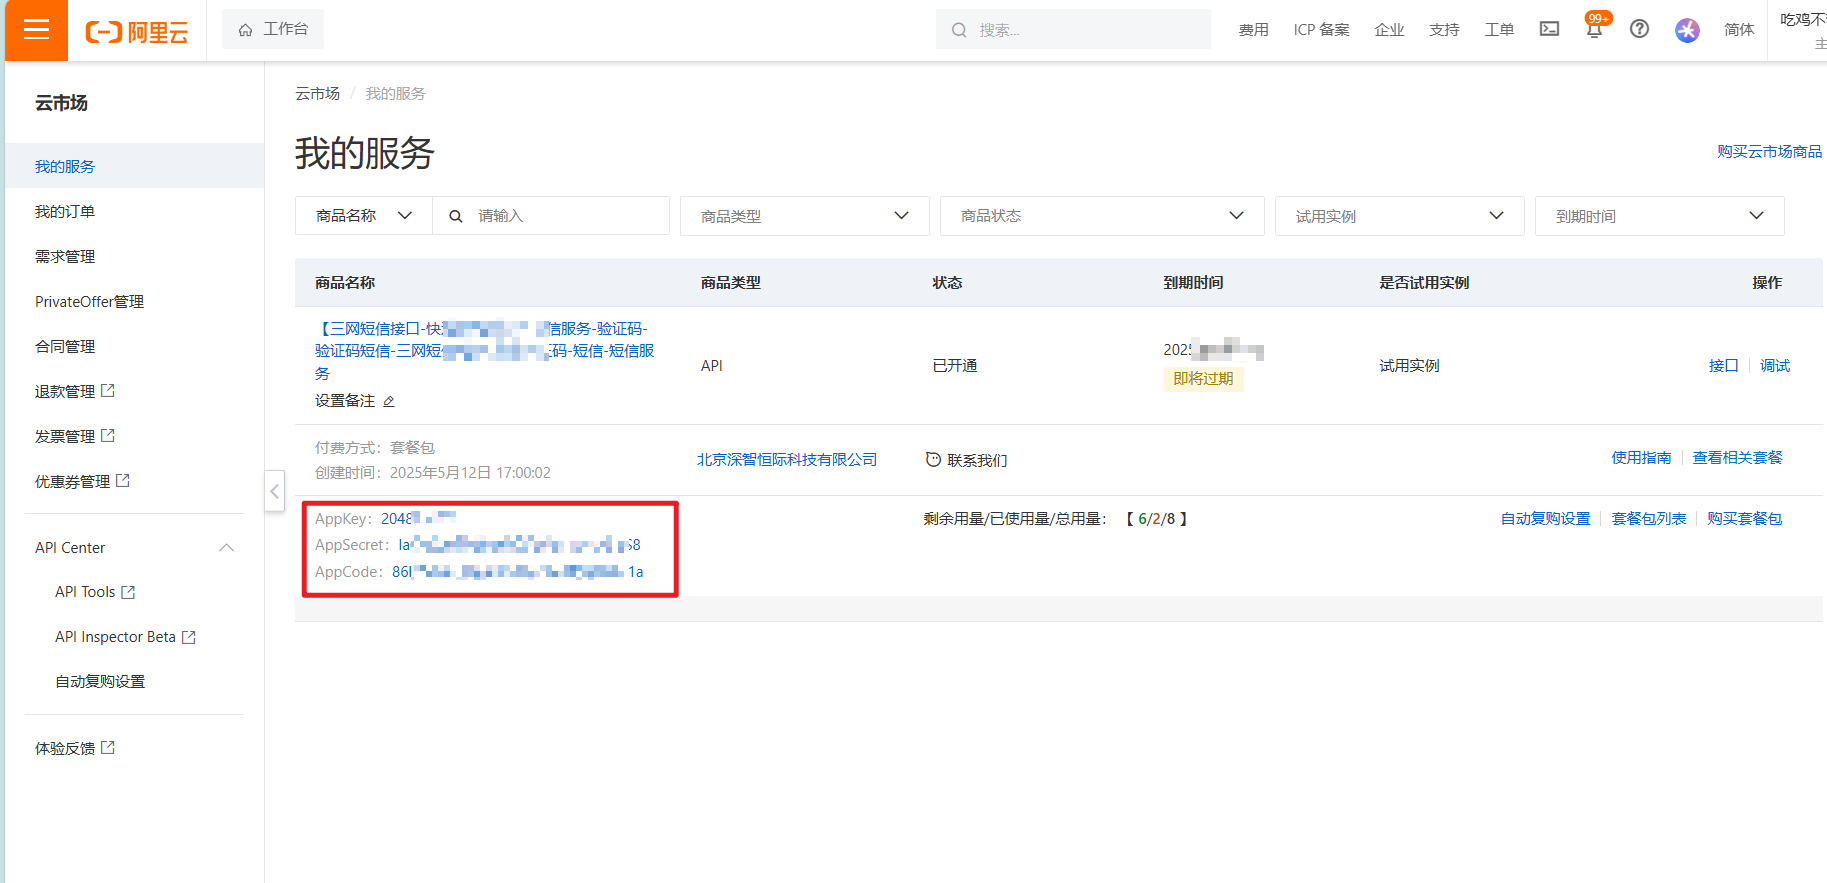Open 发票管理 external link
Image resolution: width=1827 pixels, height=883 pixels.
click(75, 436)
